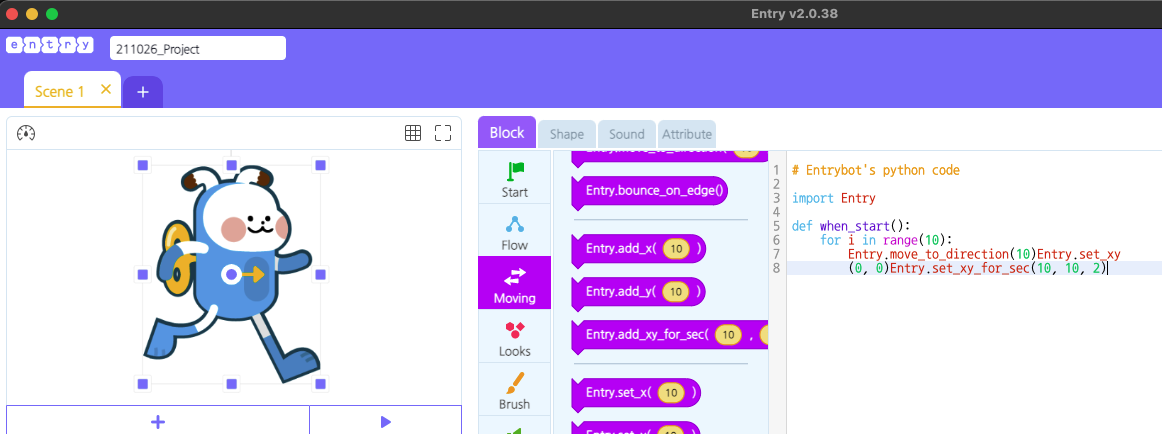Click the entry logo
This screenshot has height=434, width=1162.
(x=50, y=45)
